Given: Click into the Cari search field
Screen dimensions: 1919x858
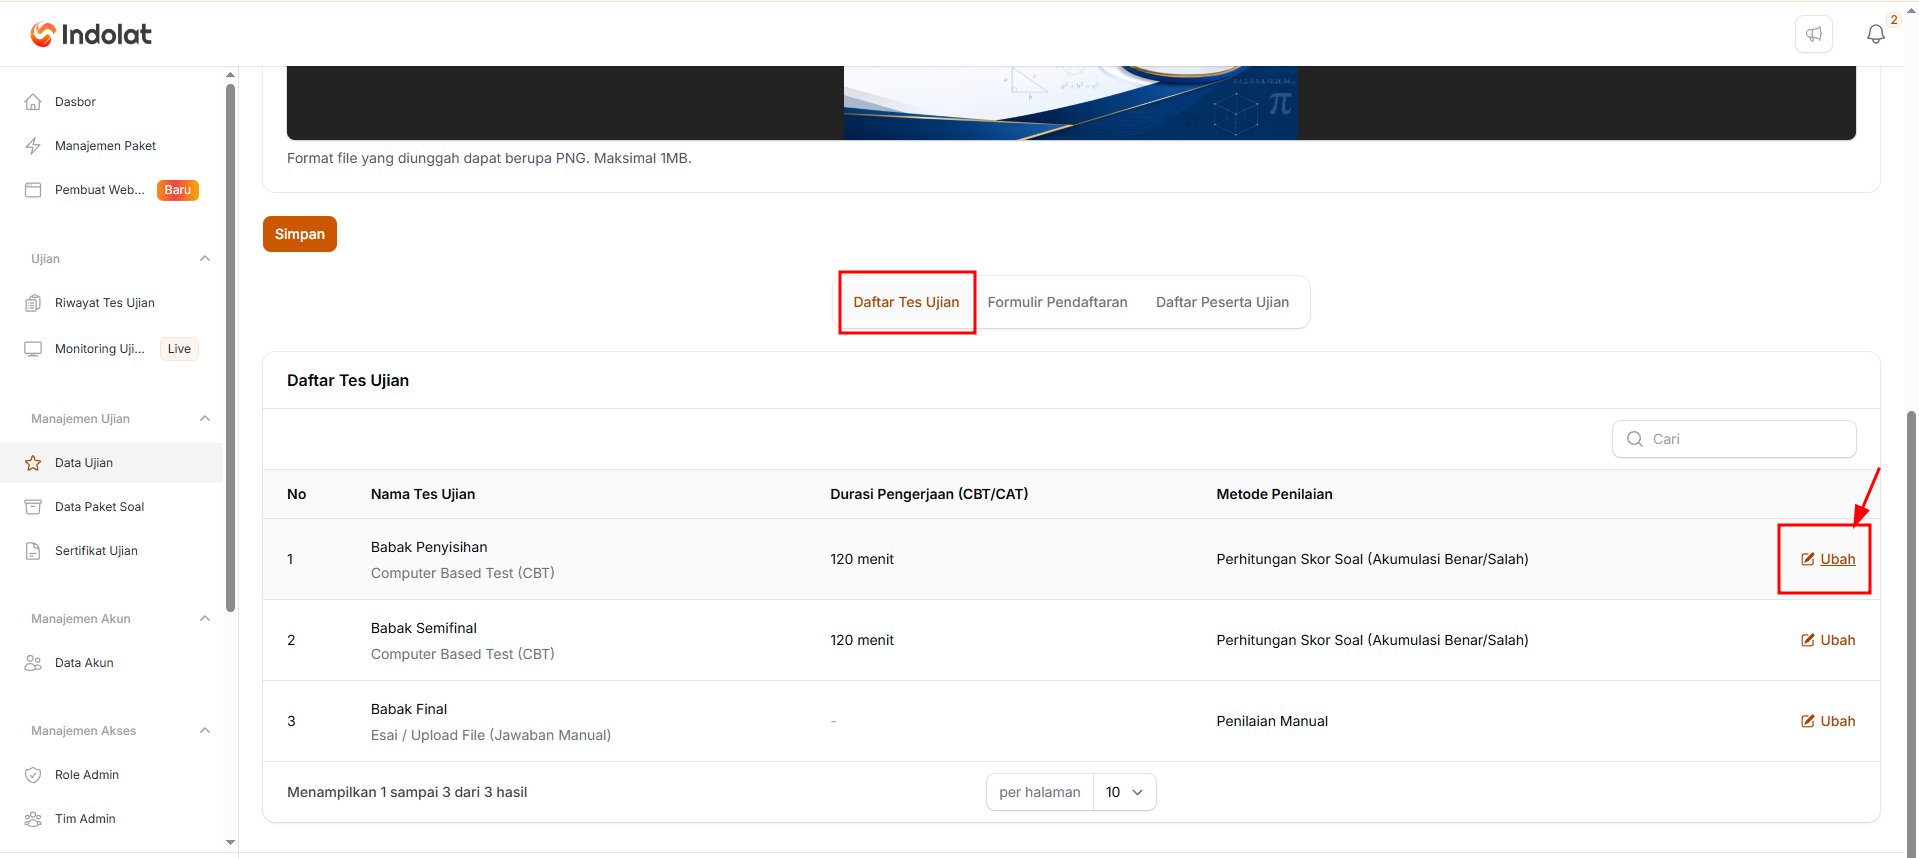Looking at the screenshot, I should 1734,439.
